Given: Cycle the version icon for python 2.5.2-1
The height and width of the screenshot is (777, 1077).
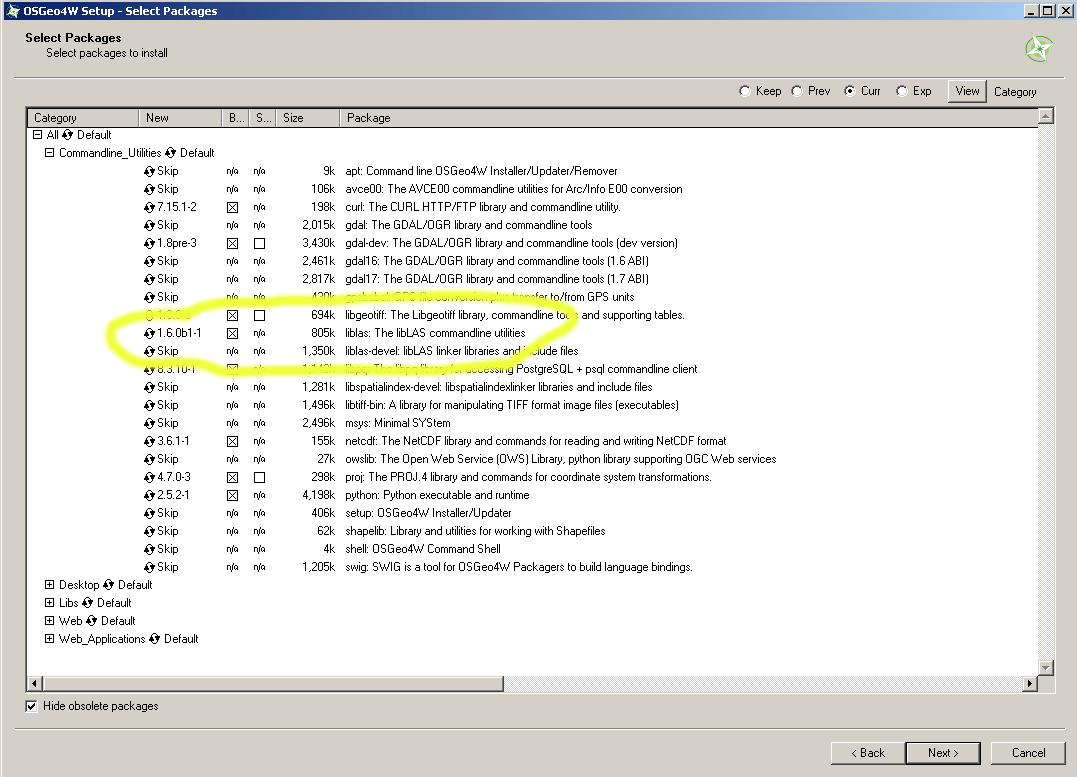Looking at the screenshot, I should 149,495.
